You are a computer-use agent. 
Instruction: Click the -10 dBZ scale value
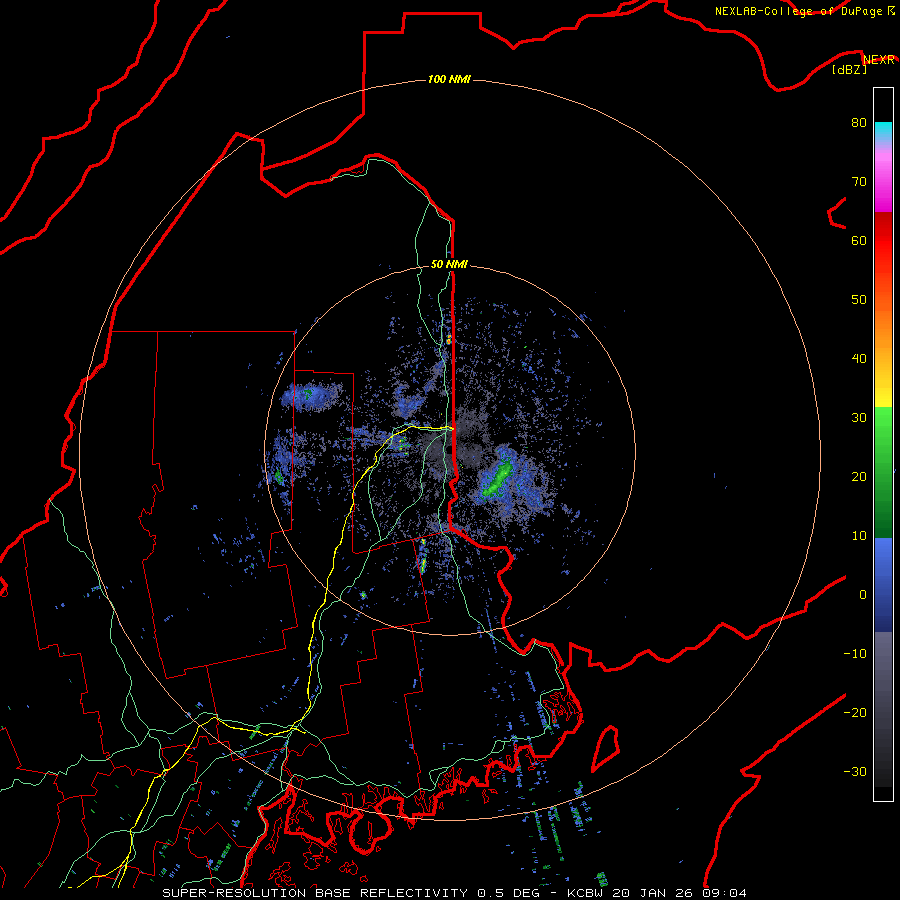(x=855, y=654)
